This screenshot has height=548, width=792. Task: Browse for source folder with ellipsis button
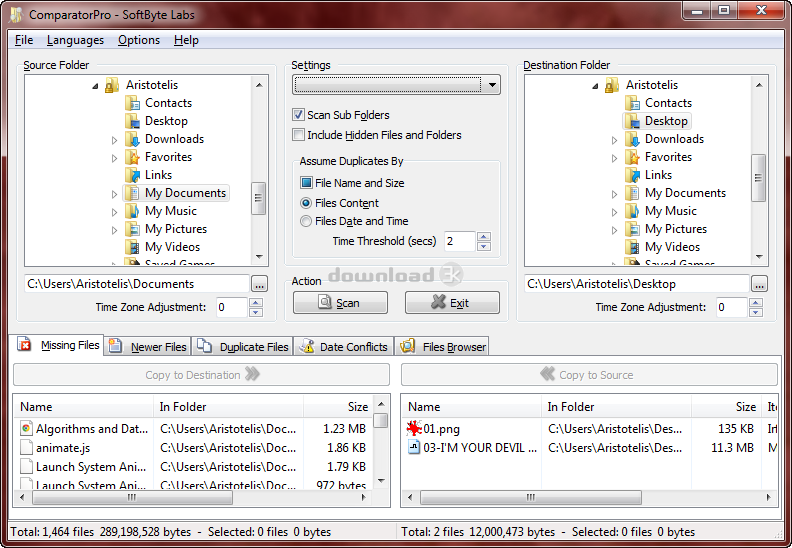260,284
